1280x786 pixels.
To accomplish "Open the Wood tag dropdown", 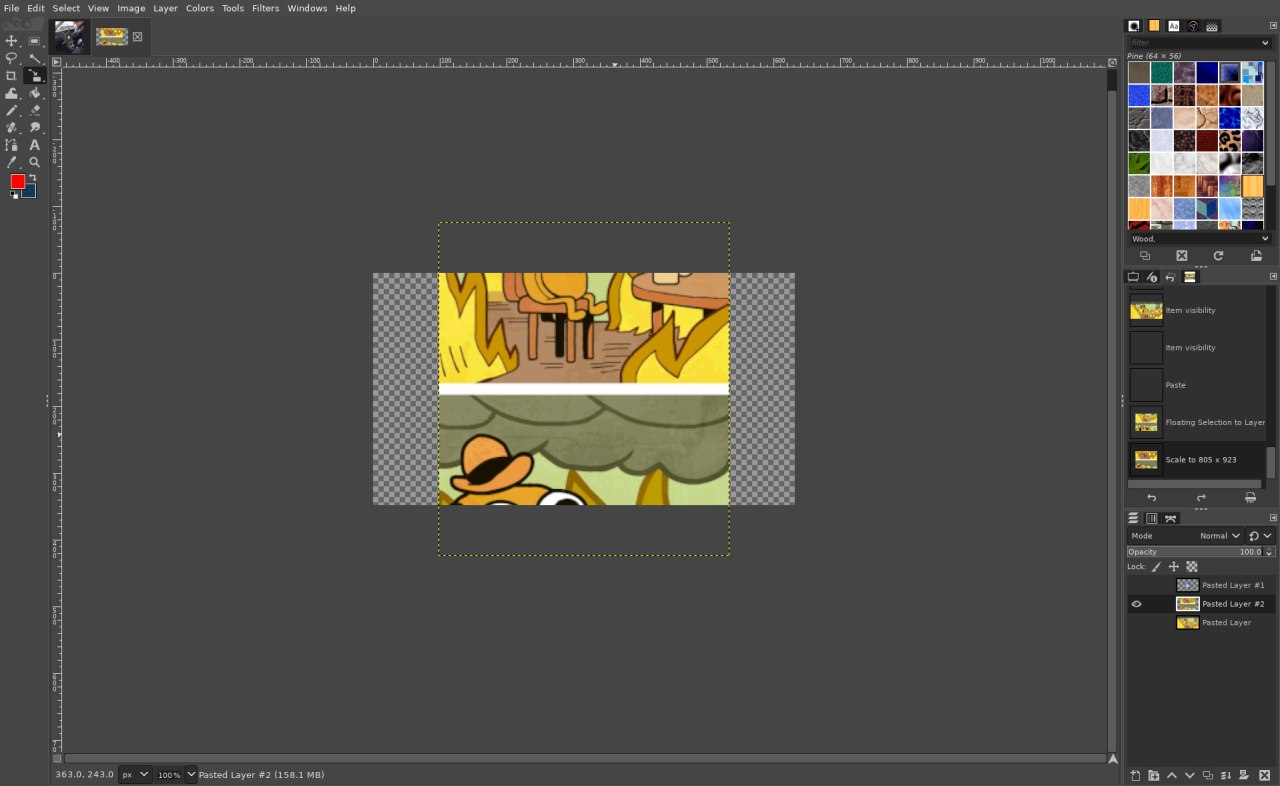I will [1264, 239].
